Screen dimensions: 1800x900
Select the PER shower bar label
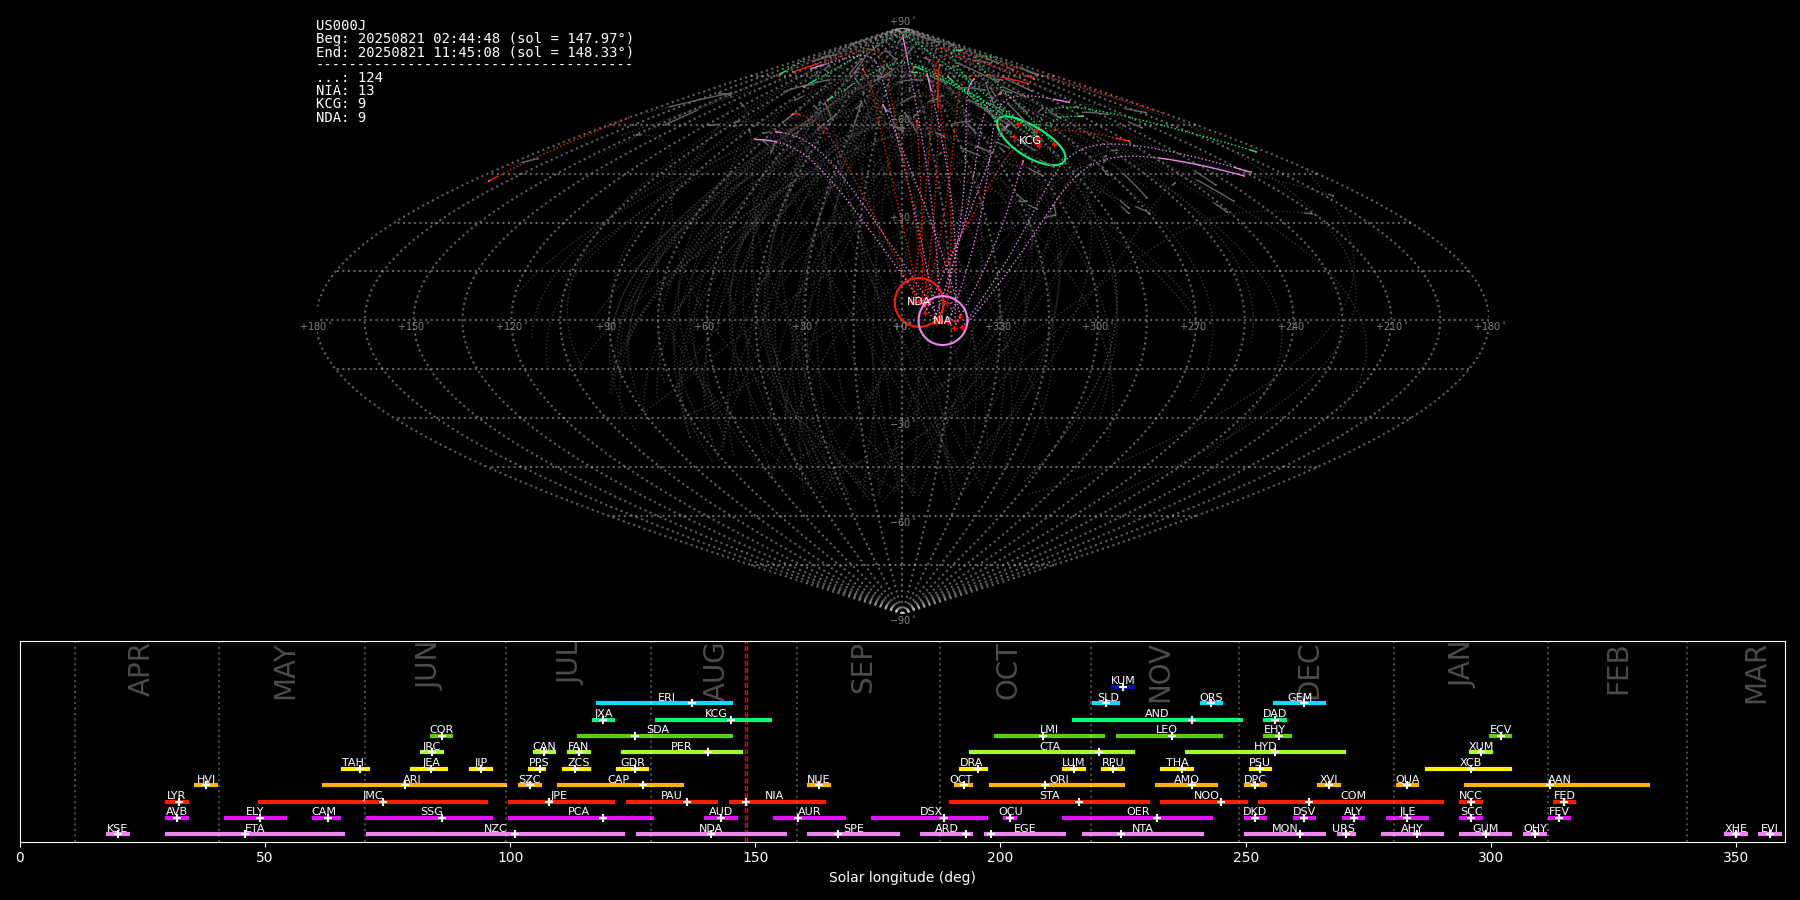681,747
